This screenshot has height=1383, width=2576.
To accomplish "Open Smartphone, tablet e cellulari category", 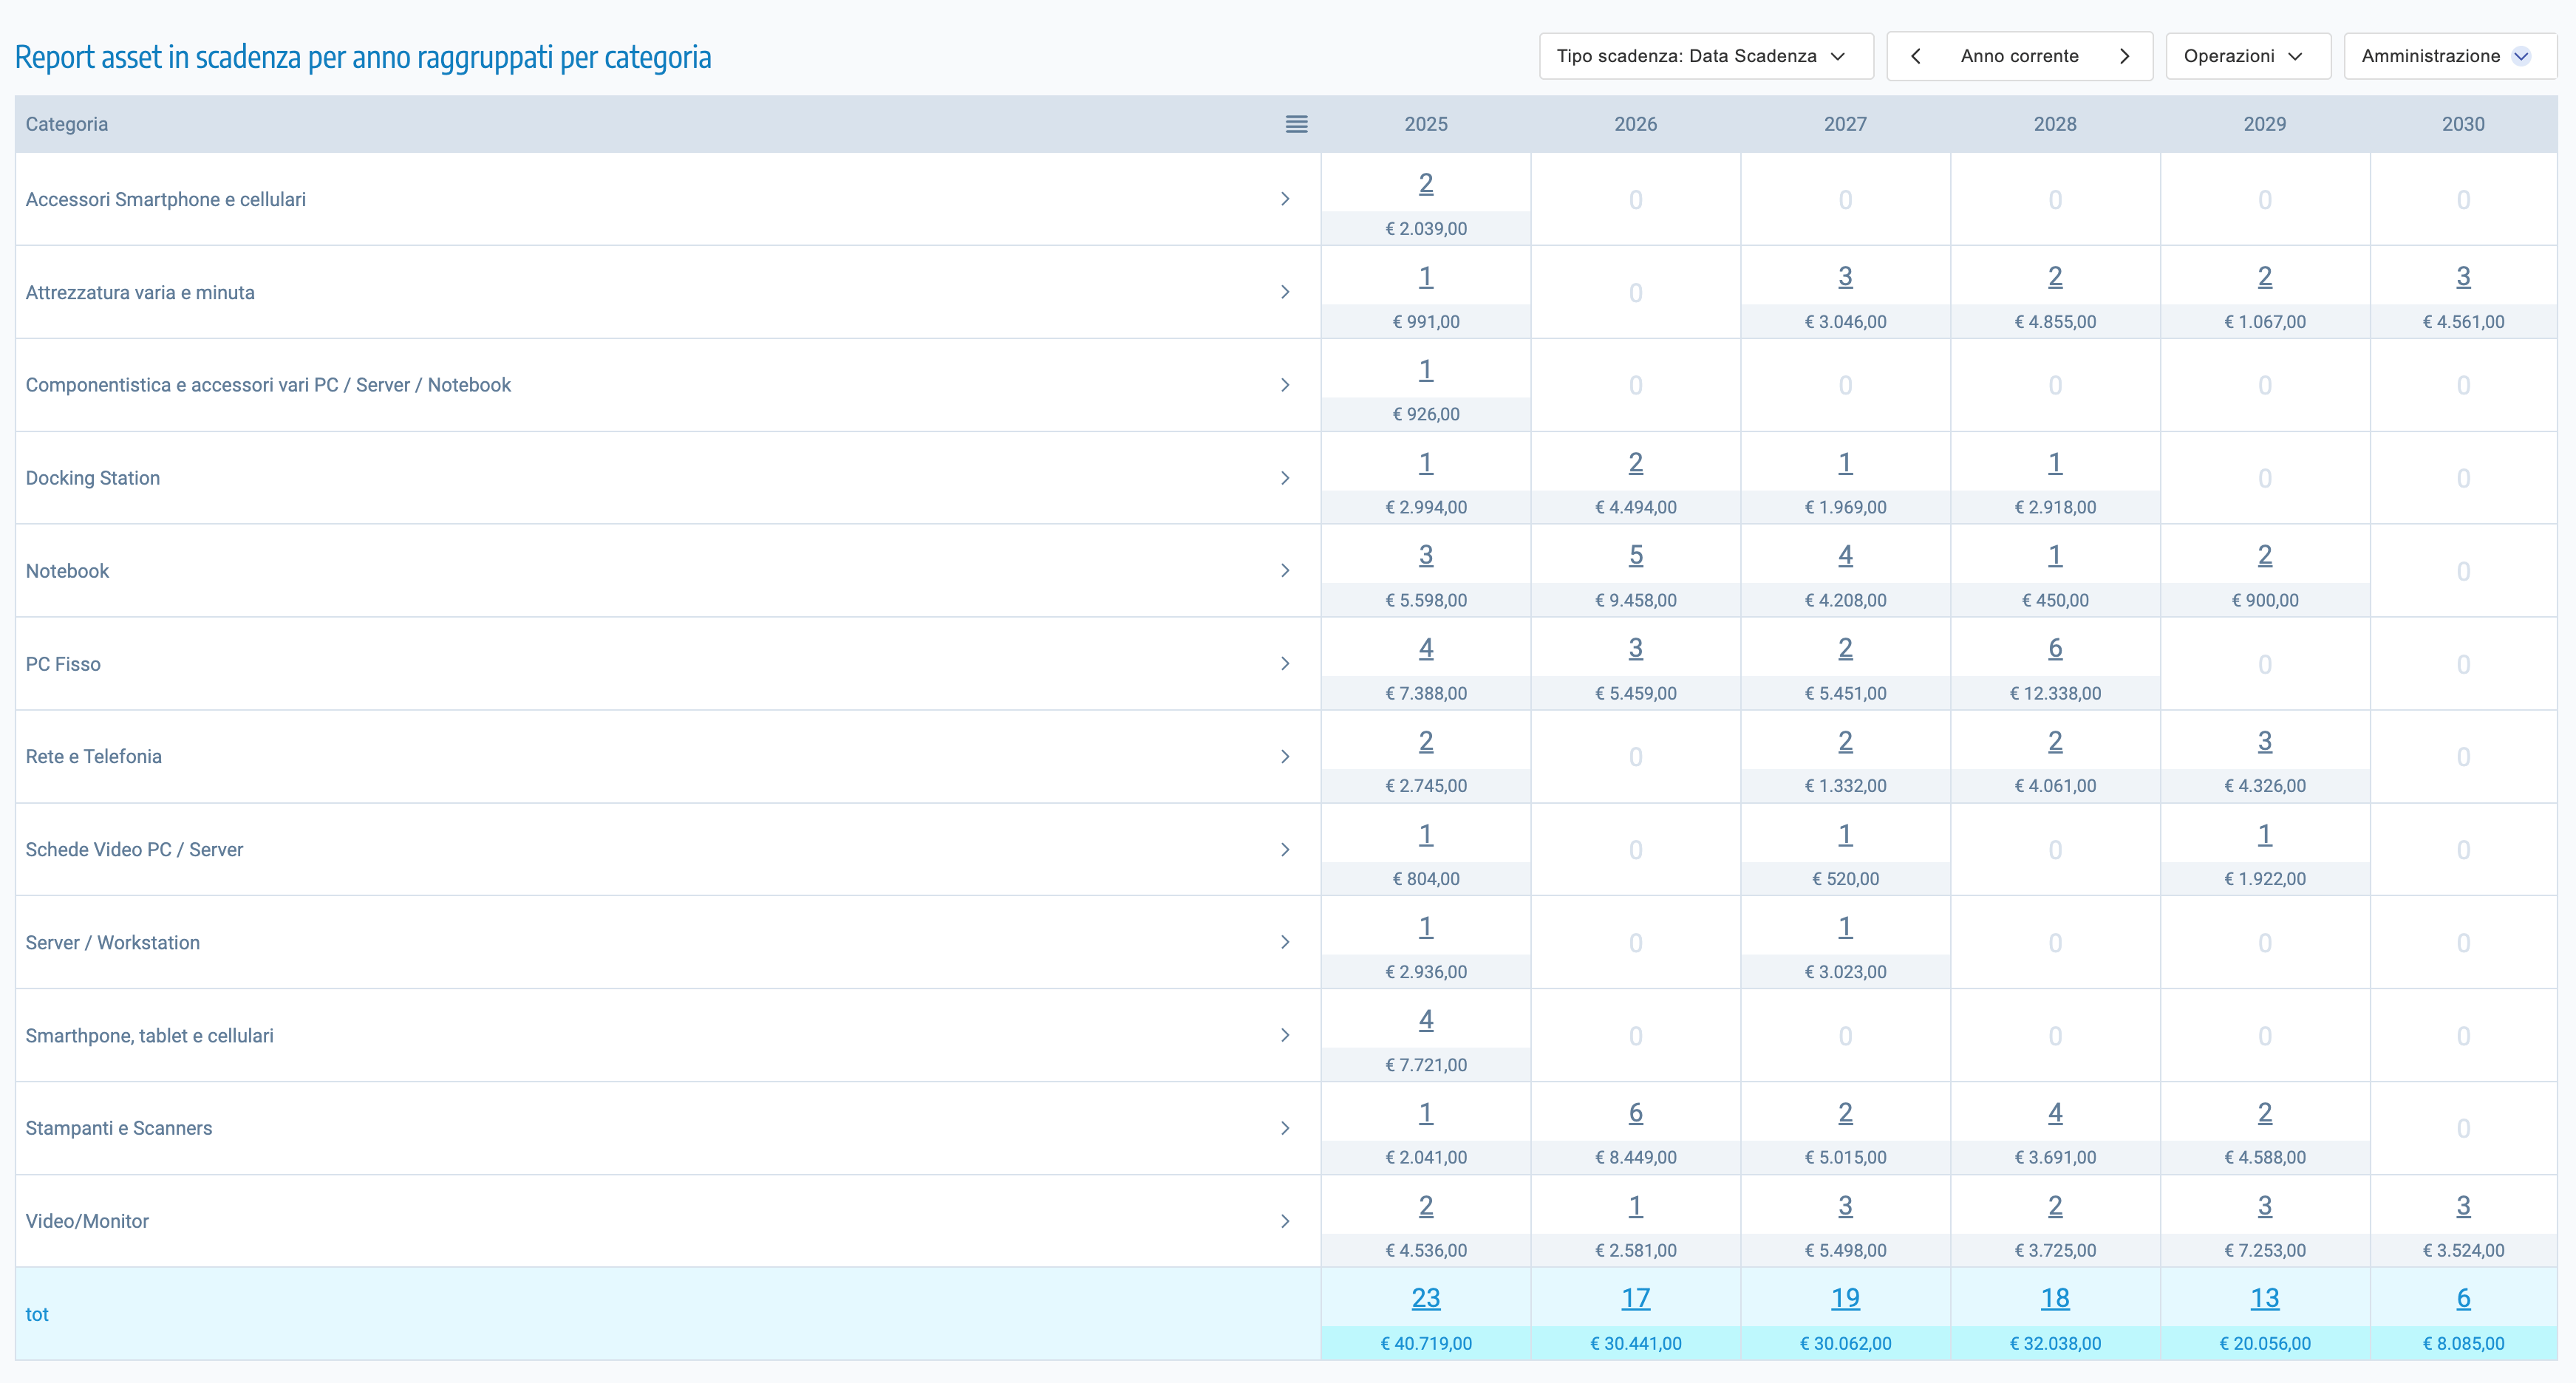I will tap(149, 1036).
